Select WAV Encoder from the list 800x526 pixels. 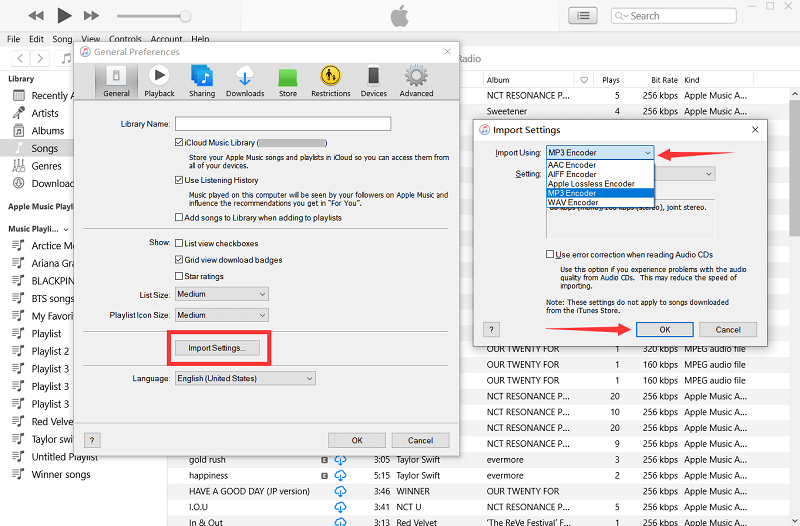click(600, 202)
